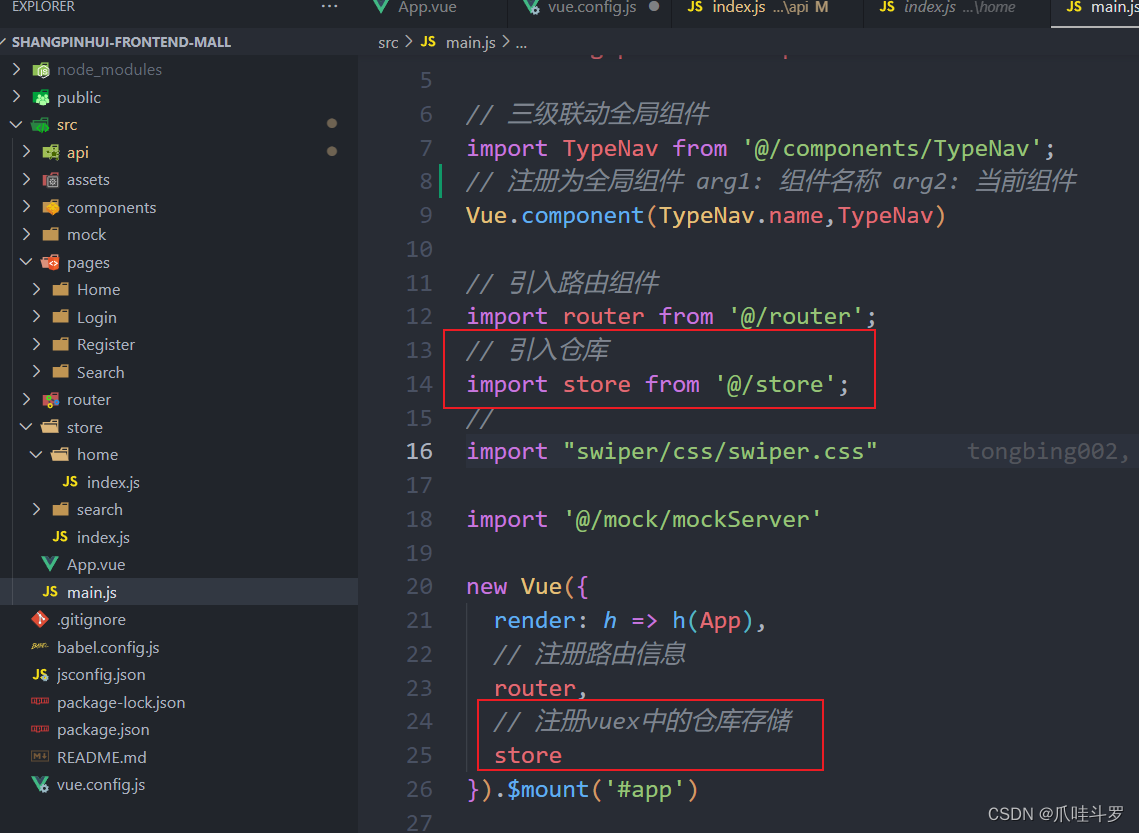Click the Vue.component call on line 9
Image resolution: width=1139 pixels, height=833 pixels.
[705, 216]
